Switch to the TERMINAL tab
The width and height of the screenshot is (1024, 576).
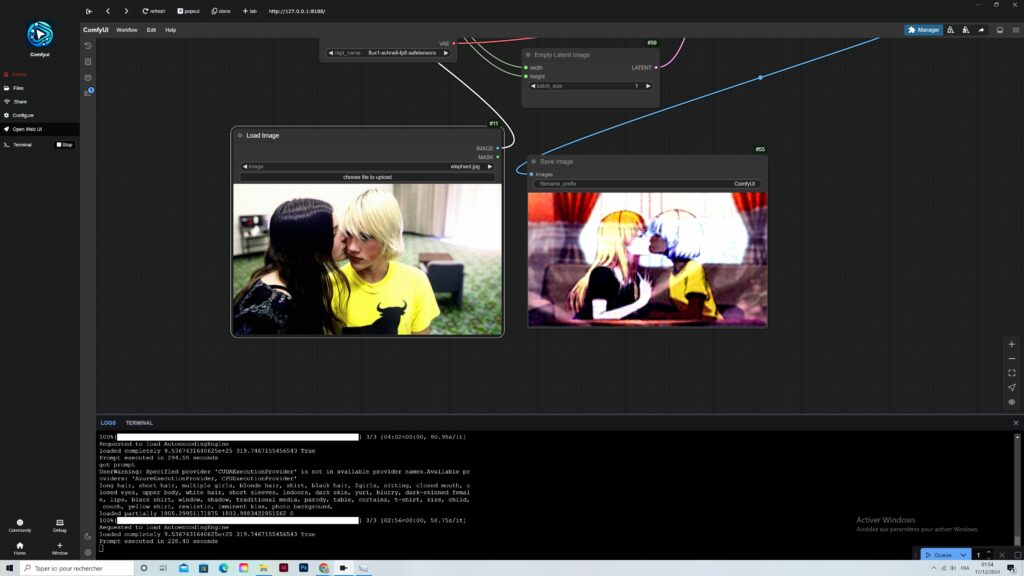click(139, 423)
